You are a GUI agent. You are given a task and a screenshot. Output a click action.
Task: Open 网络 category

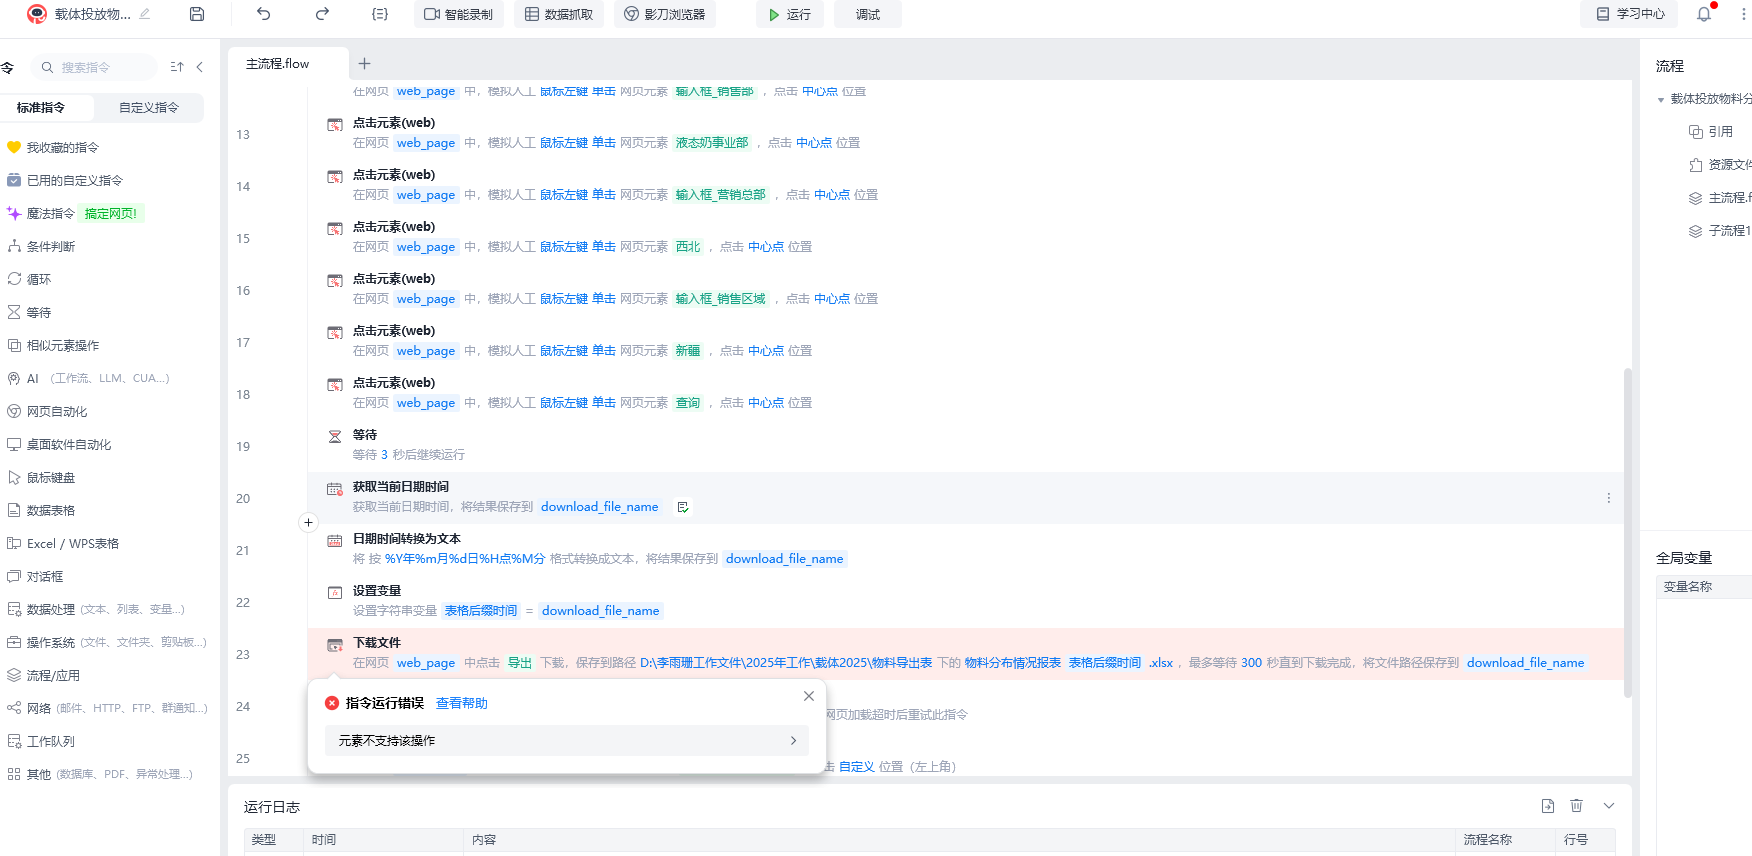click(x=107, y=708)
